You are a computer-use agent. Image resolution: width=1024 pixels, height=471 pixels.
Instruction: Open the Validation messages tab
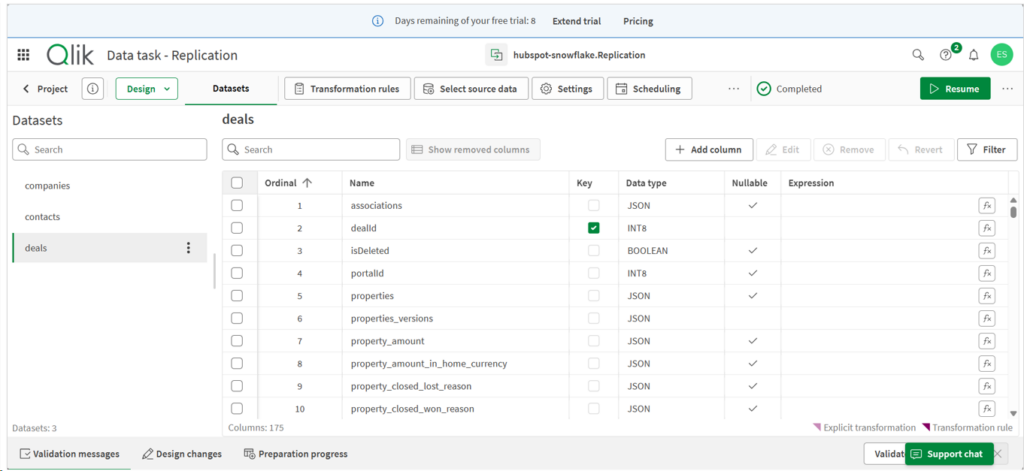tap(70, 453)
